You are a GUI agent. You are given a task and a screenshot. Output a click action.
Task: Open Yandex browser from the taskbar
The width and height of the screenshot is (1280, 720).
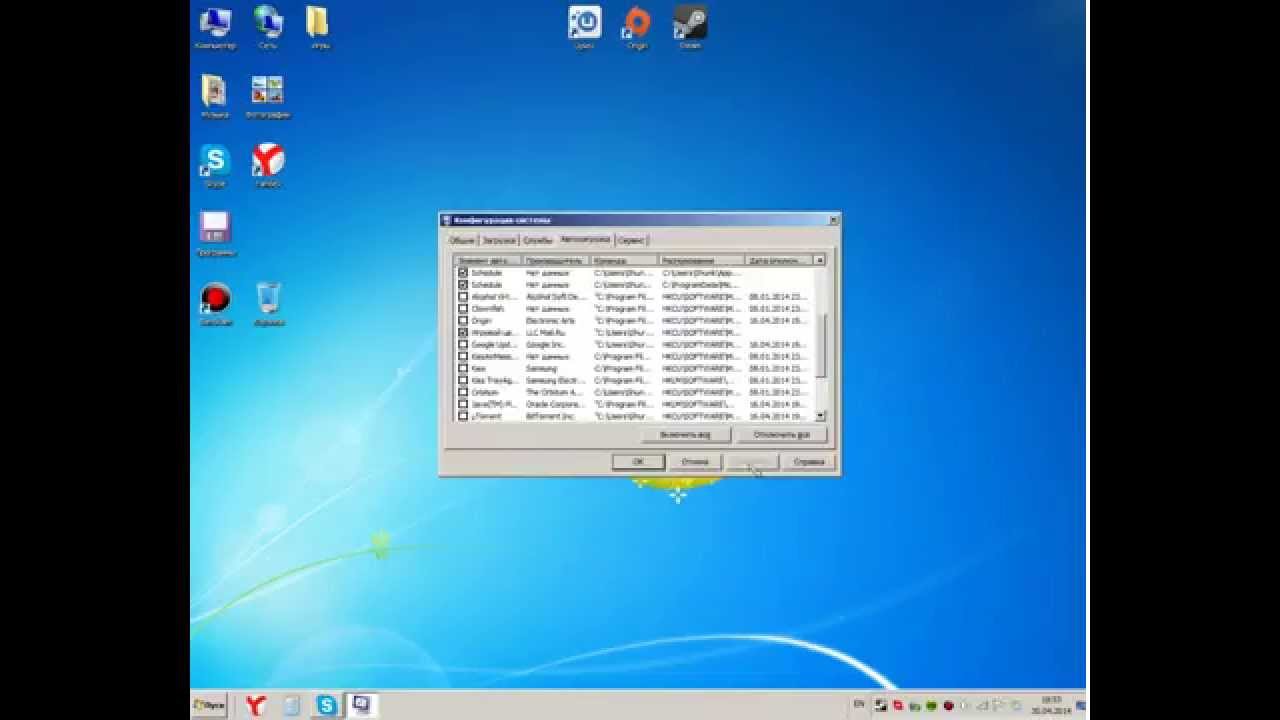coord(256,705)
